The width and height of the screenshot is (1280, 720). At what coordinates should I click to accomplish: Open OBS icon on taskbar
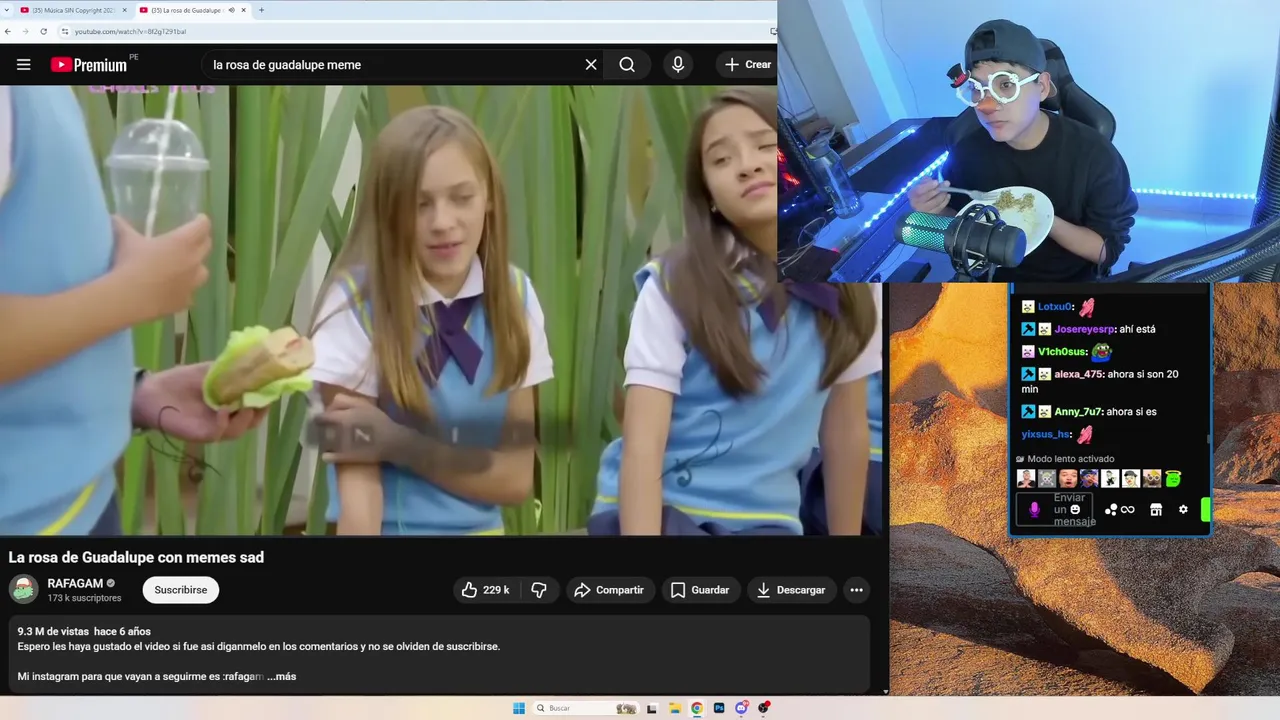[764, 708]
